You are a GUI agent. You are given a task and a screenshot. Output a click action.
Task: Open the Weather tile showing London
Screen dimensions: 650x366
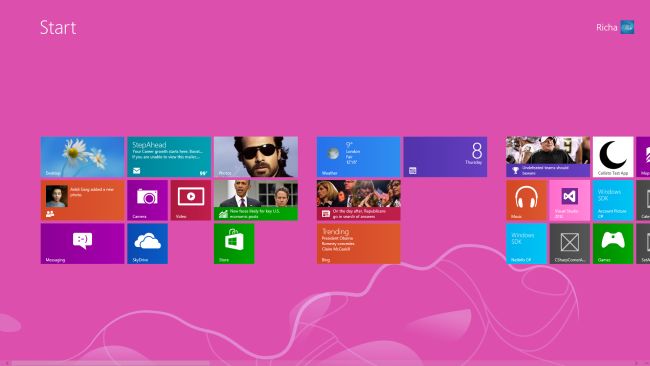[x=359, y=157]
